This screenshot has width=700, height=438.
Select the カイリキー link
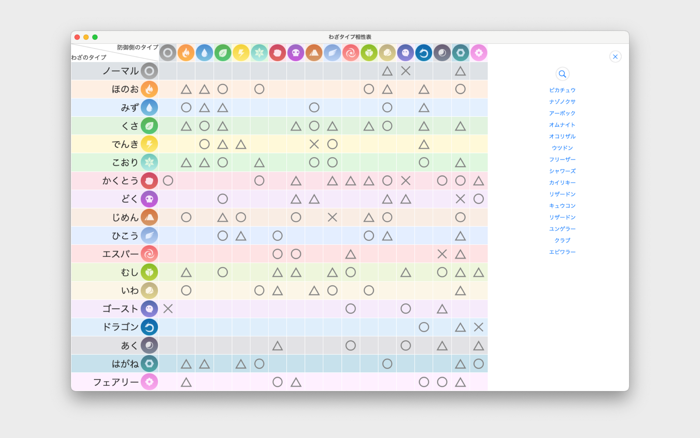pyautogui.click(x=562, y=183)
